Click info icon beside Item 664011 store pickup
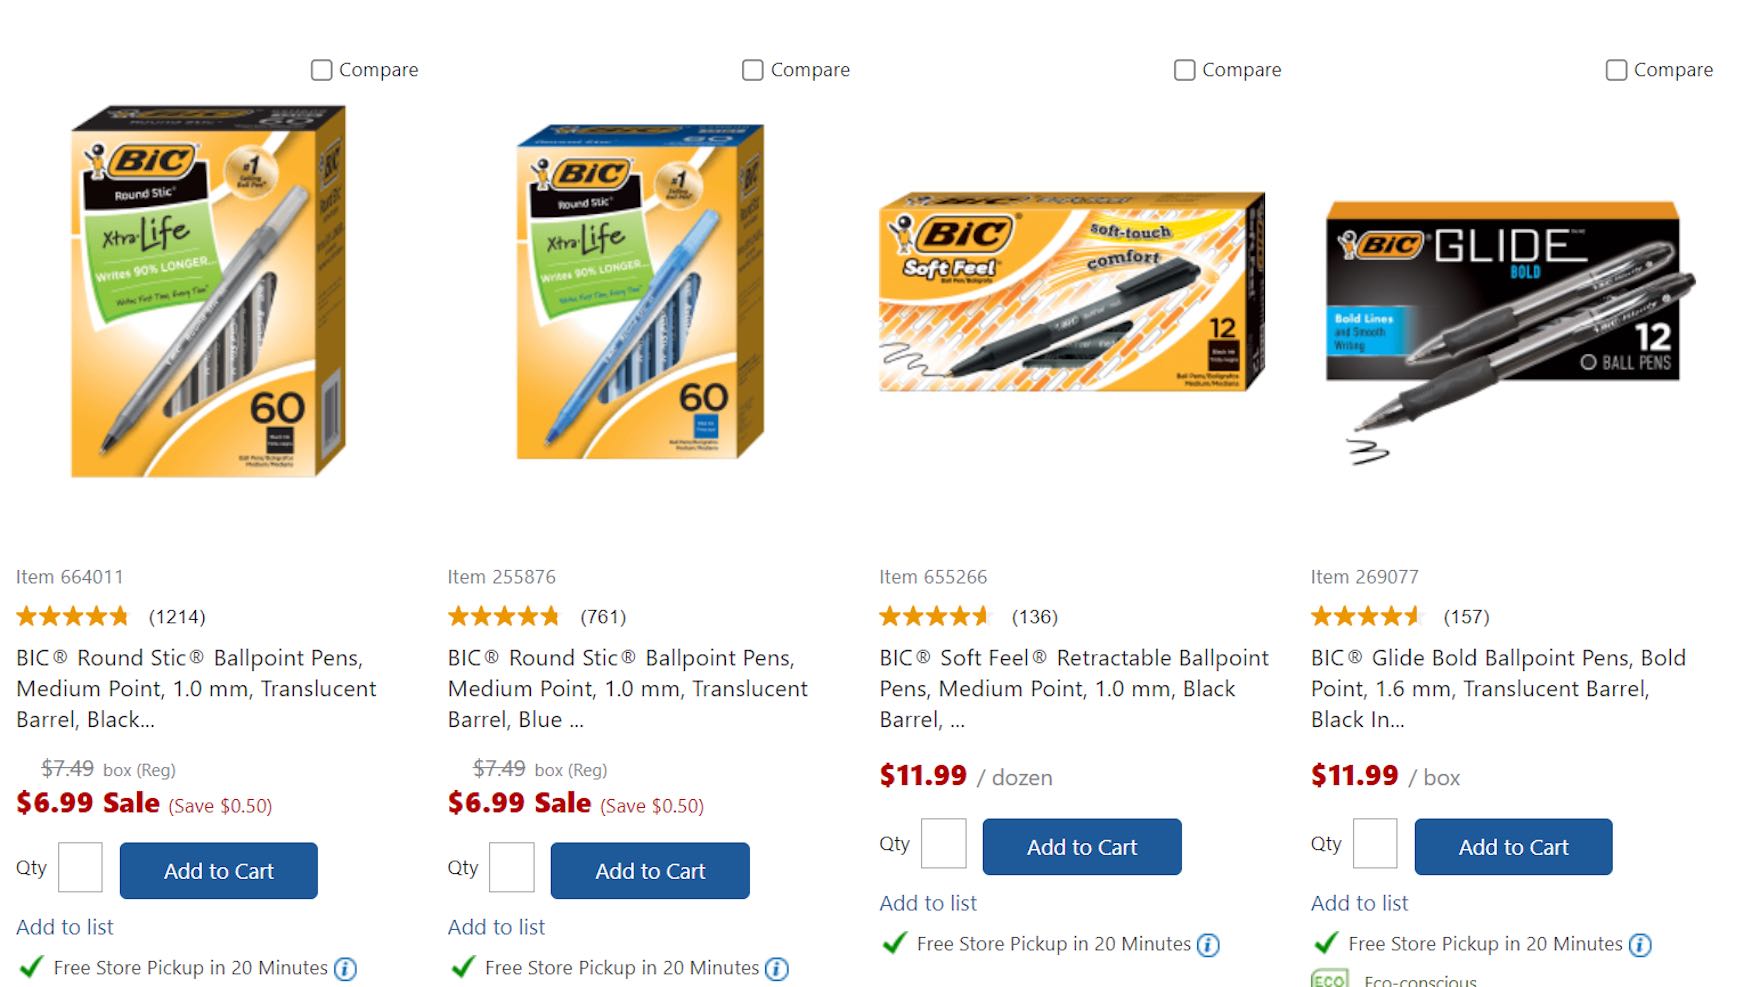This screenshot has height=987, width=1760. [345, 969]
